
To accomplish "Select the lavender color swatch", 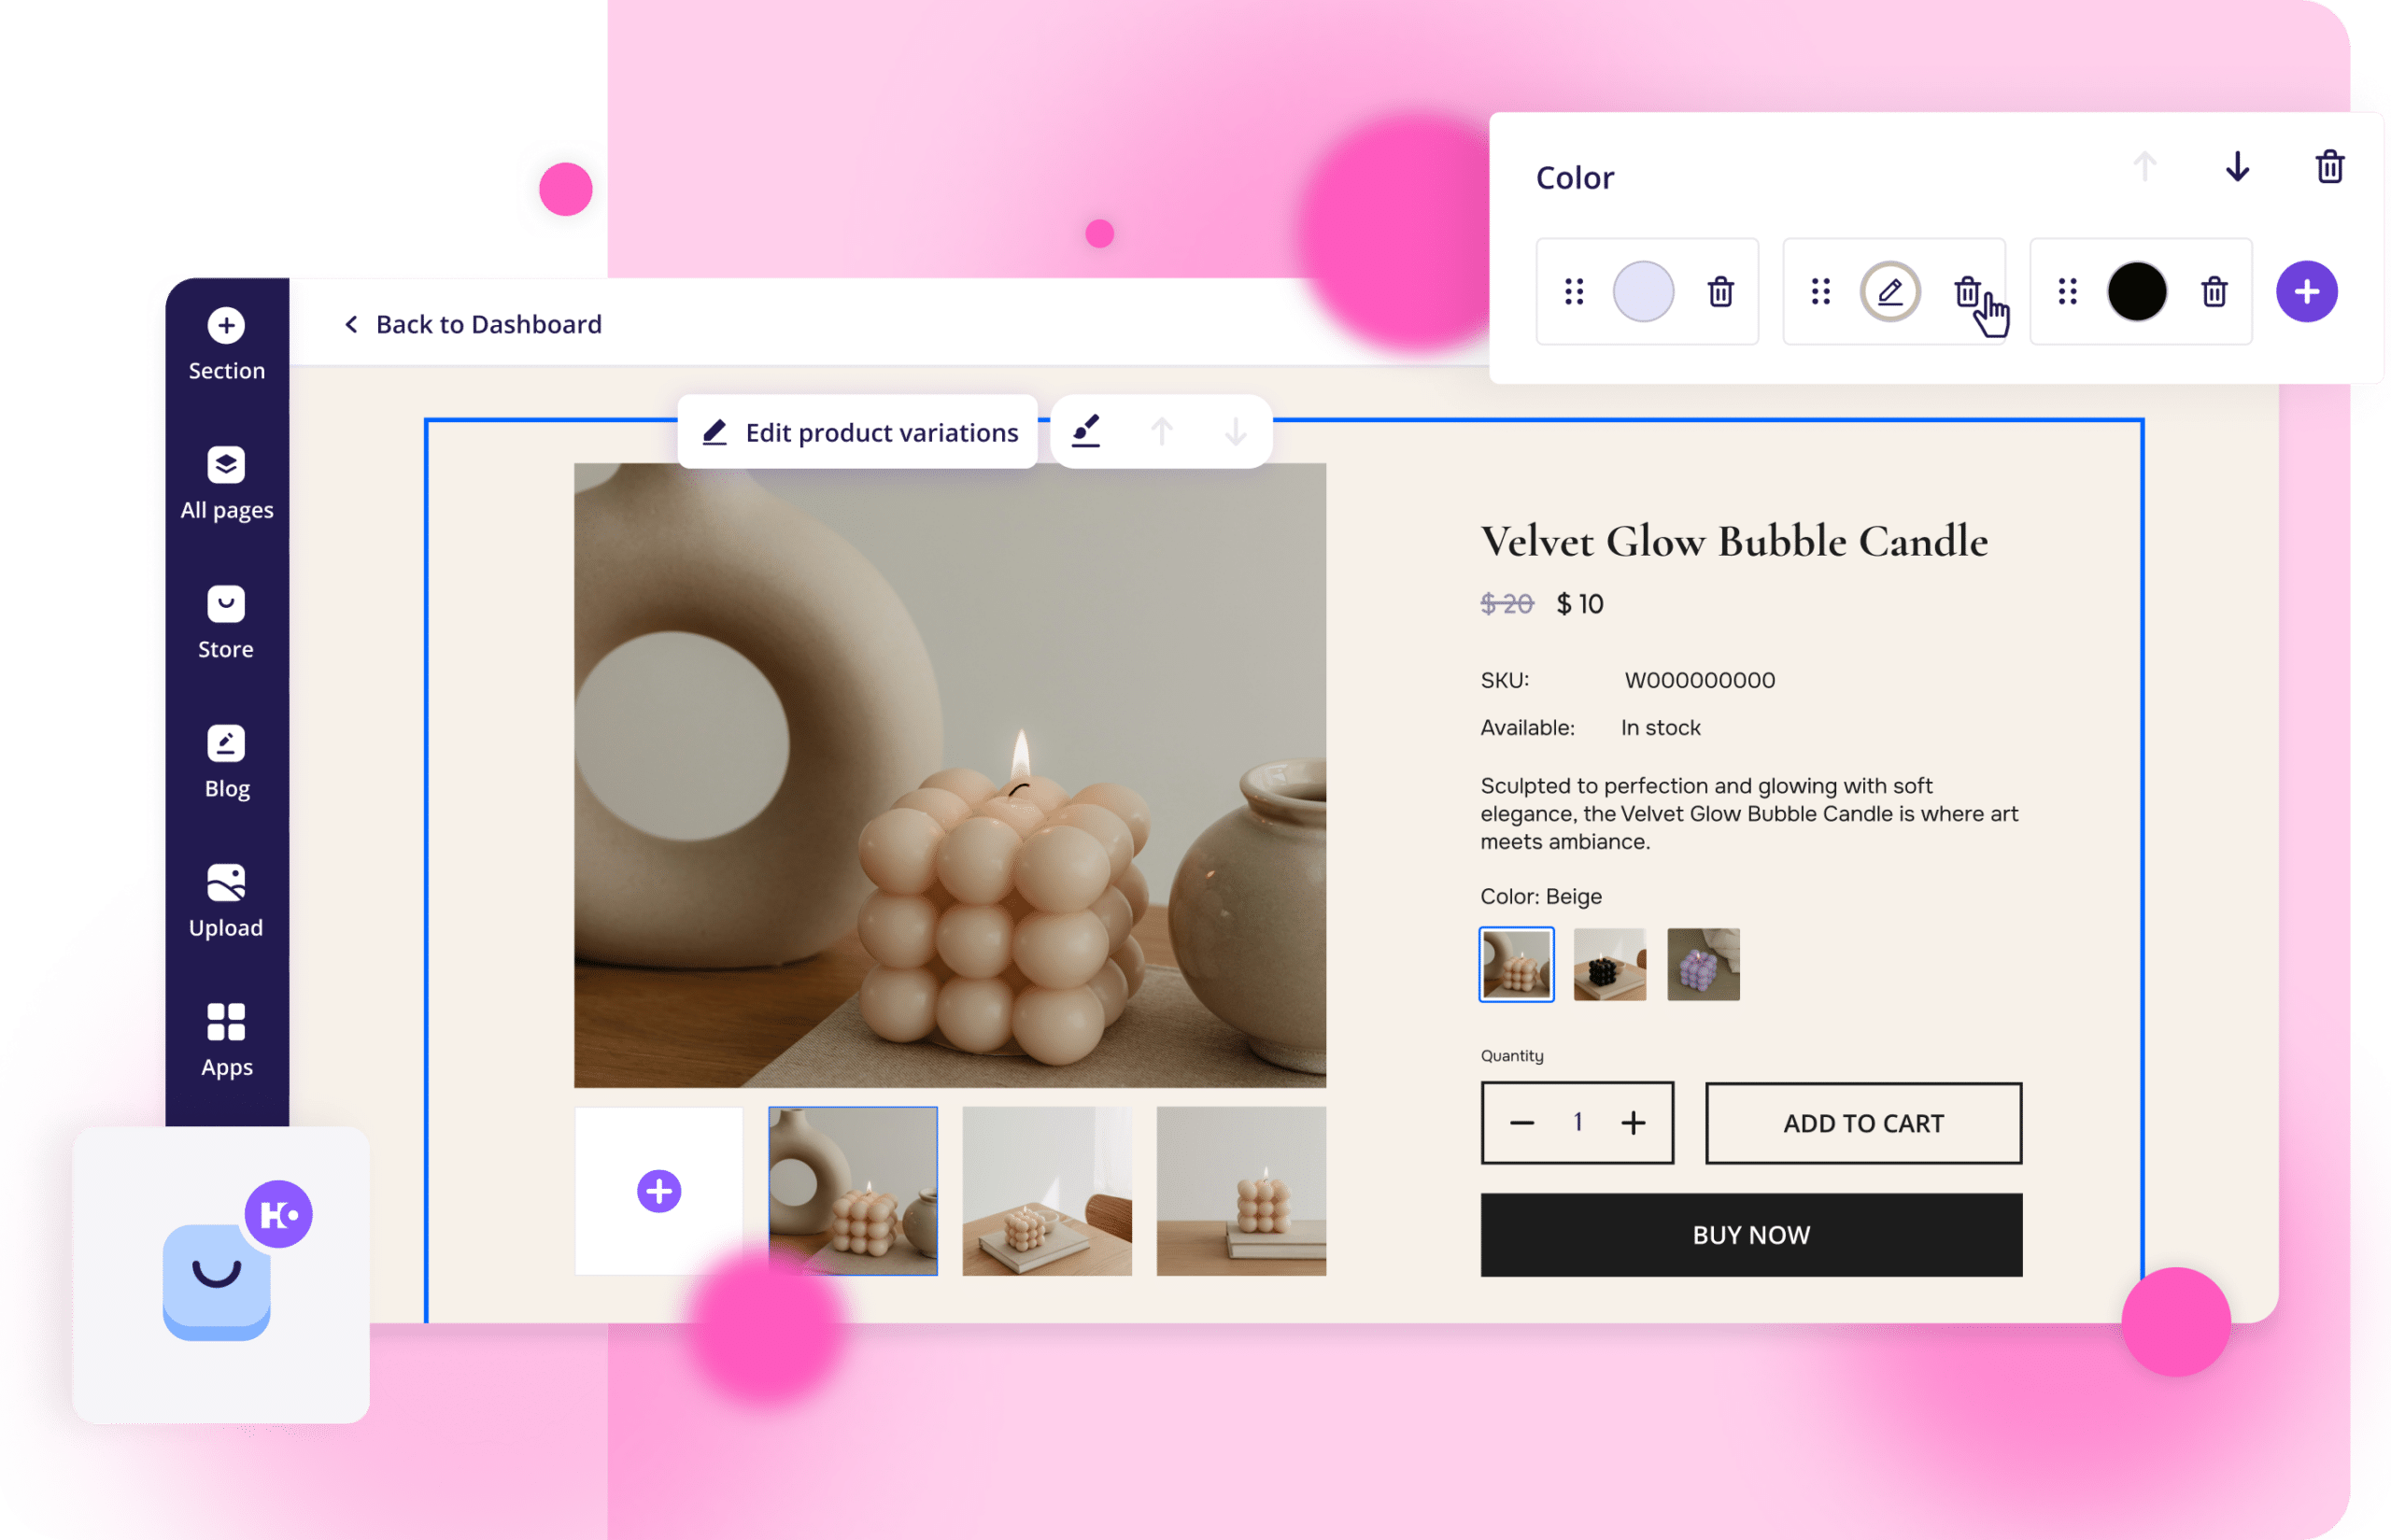I will pyautogui.click(x=1643, y=292).
